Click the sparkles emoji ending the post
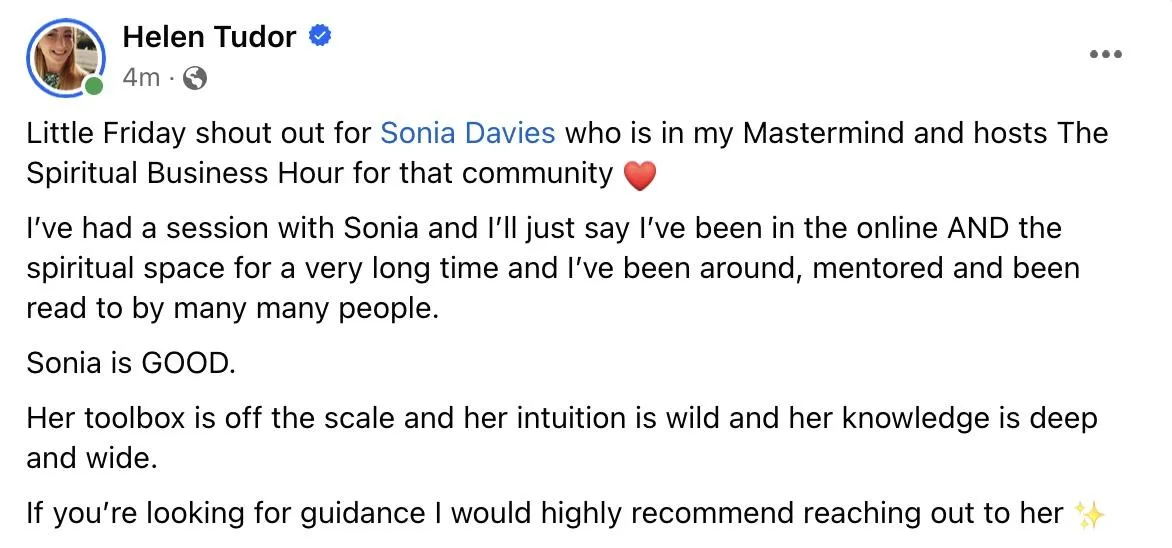Viewport: 1172px width, 548px height. (1087, 514)
